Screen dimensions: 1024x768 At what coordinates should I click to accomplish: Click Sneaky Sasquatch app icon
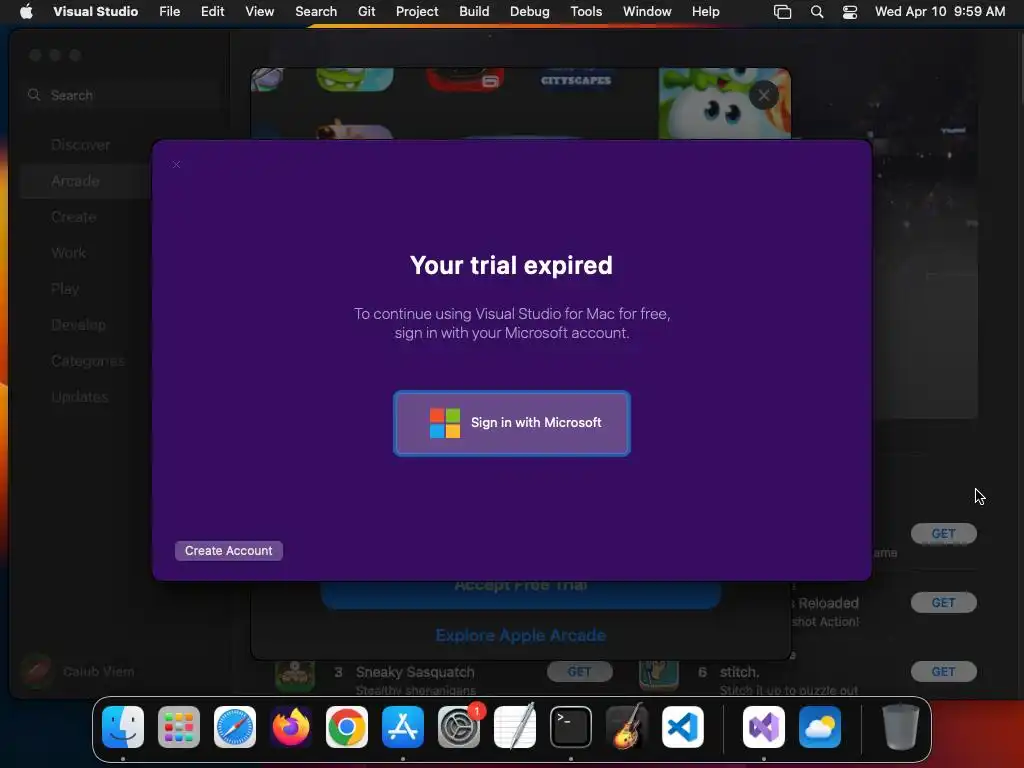[x=295, y=675]
